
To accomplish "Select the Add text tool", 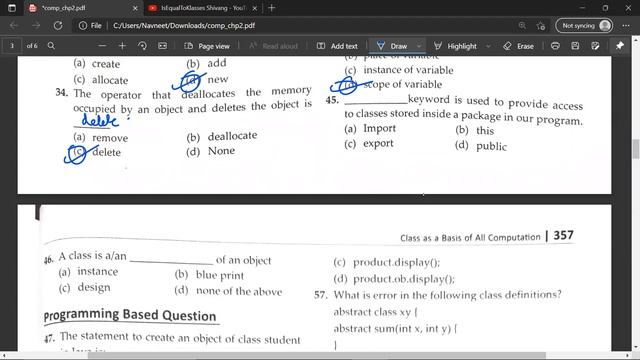I will coord(337,46).
